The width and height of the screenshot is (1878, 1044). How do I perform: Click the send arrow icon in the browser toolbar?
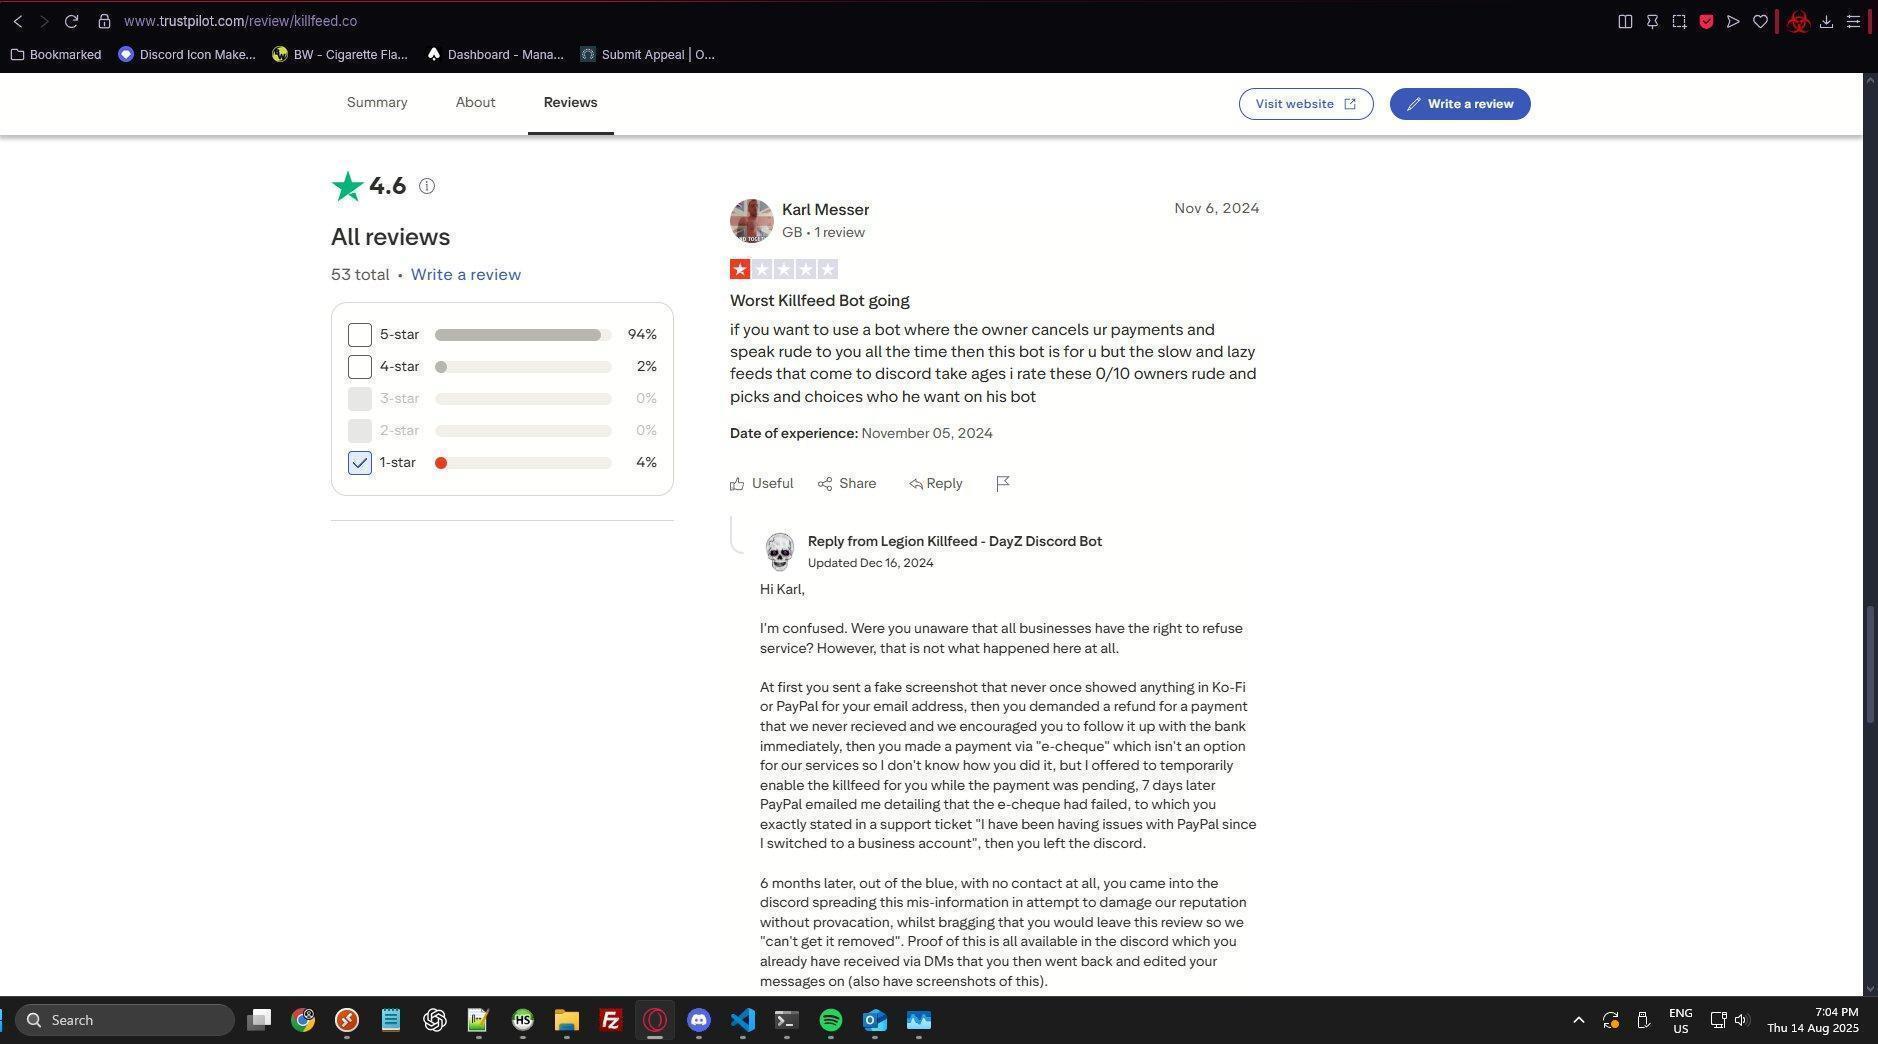pyautogui.click(x=1733, y=21)
